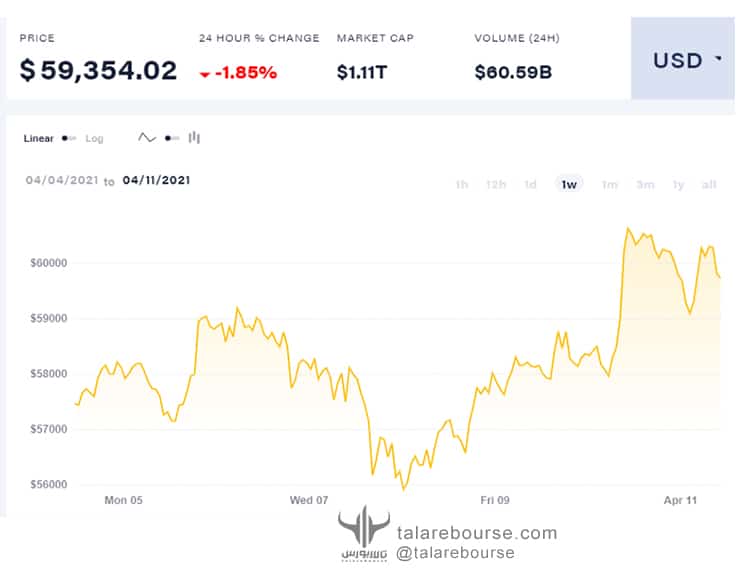Select Linear scale label
750x574 pixels.
click(38, 138)
